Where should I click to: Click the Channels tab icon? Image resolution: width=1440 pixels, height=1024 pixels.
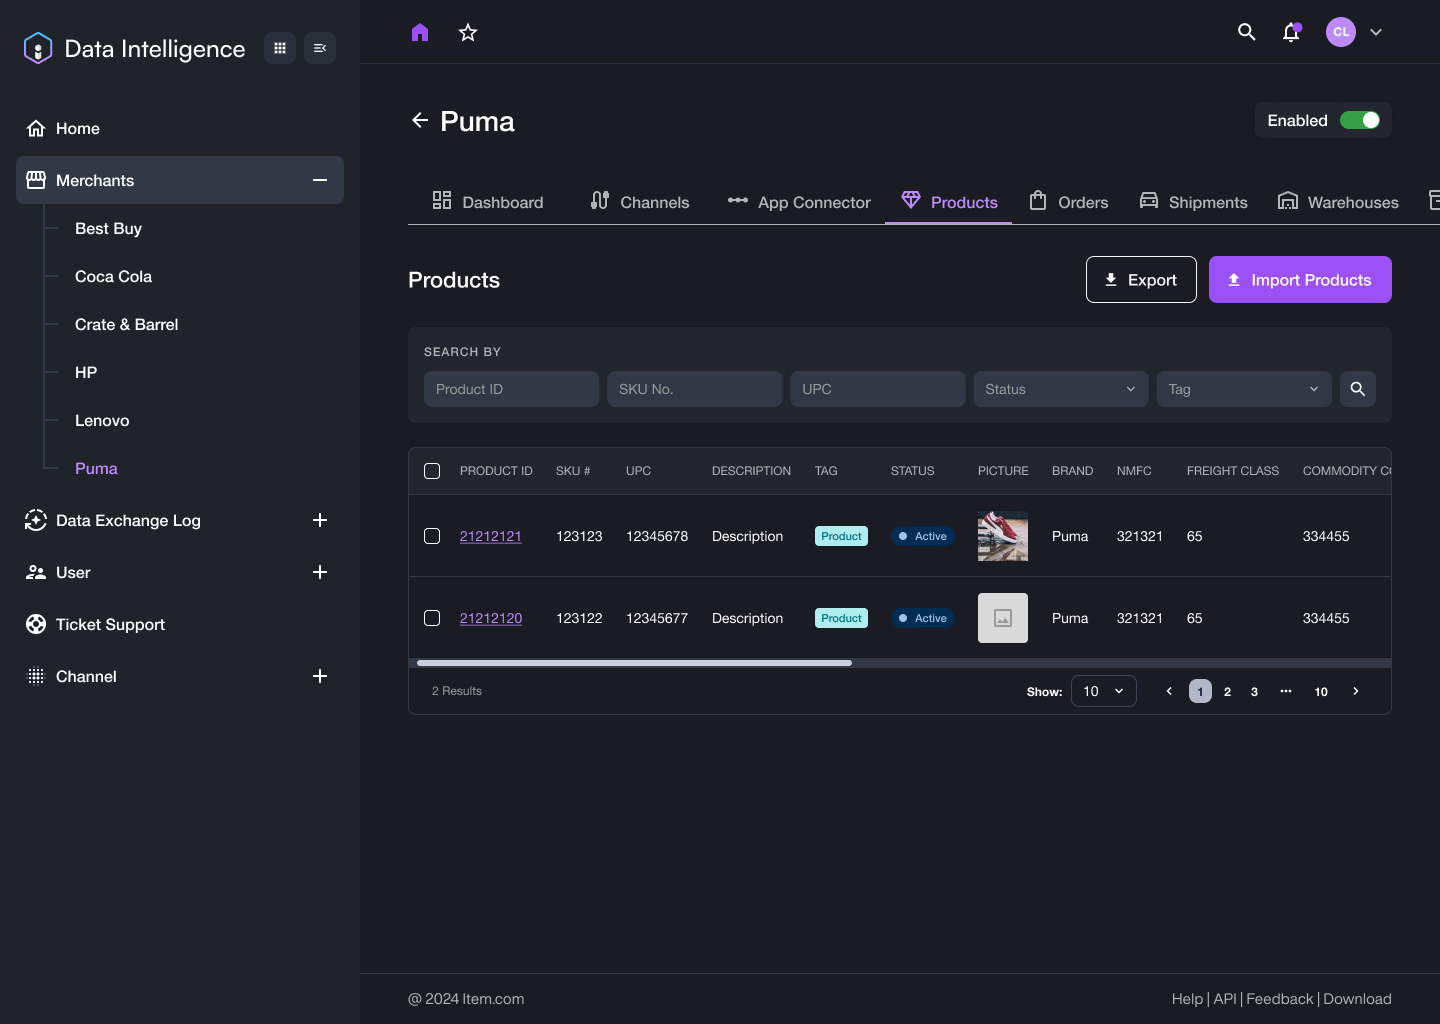600,200
